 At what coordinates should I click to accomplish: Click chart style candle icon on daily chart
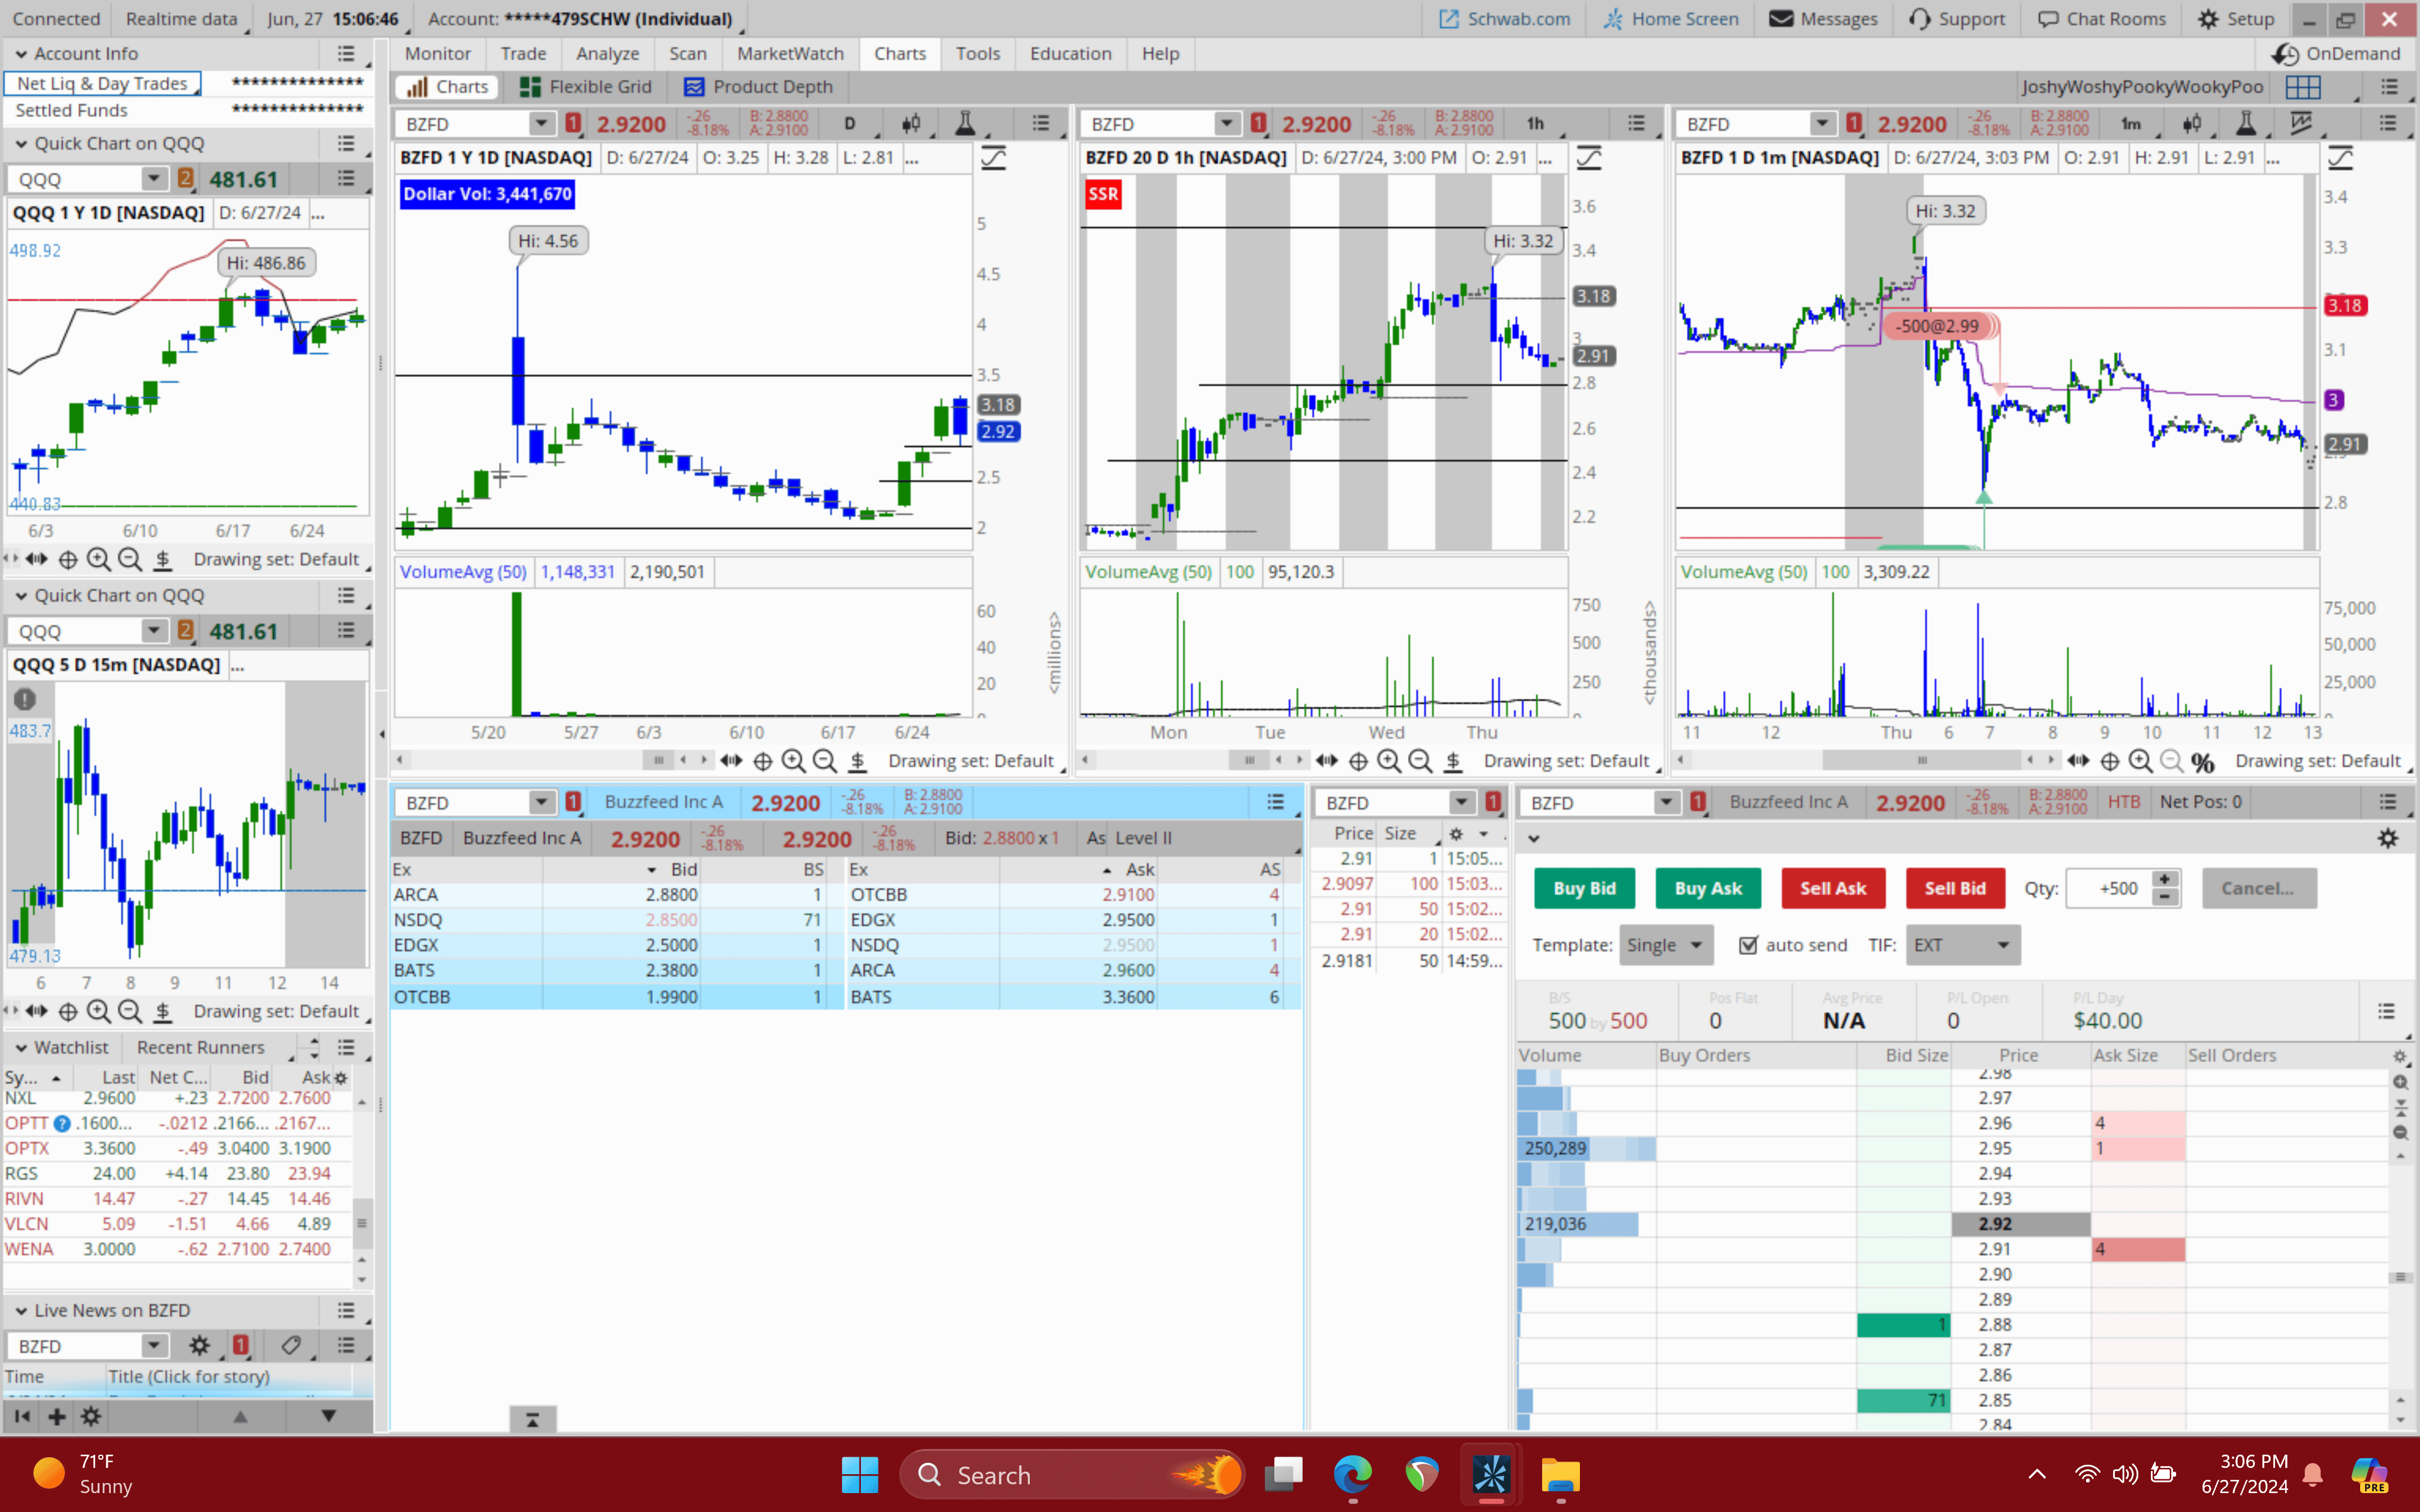click(x=911, y=123)
